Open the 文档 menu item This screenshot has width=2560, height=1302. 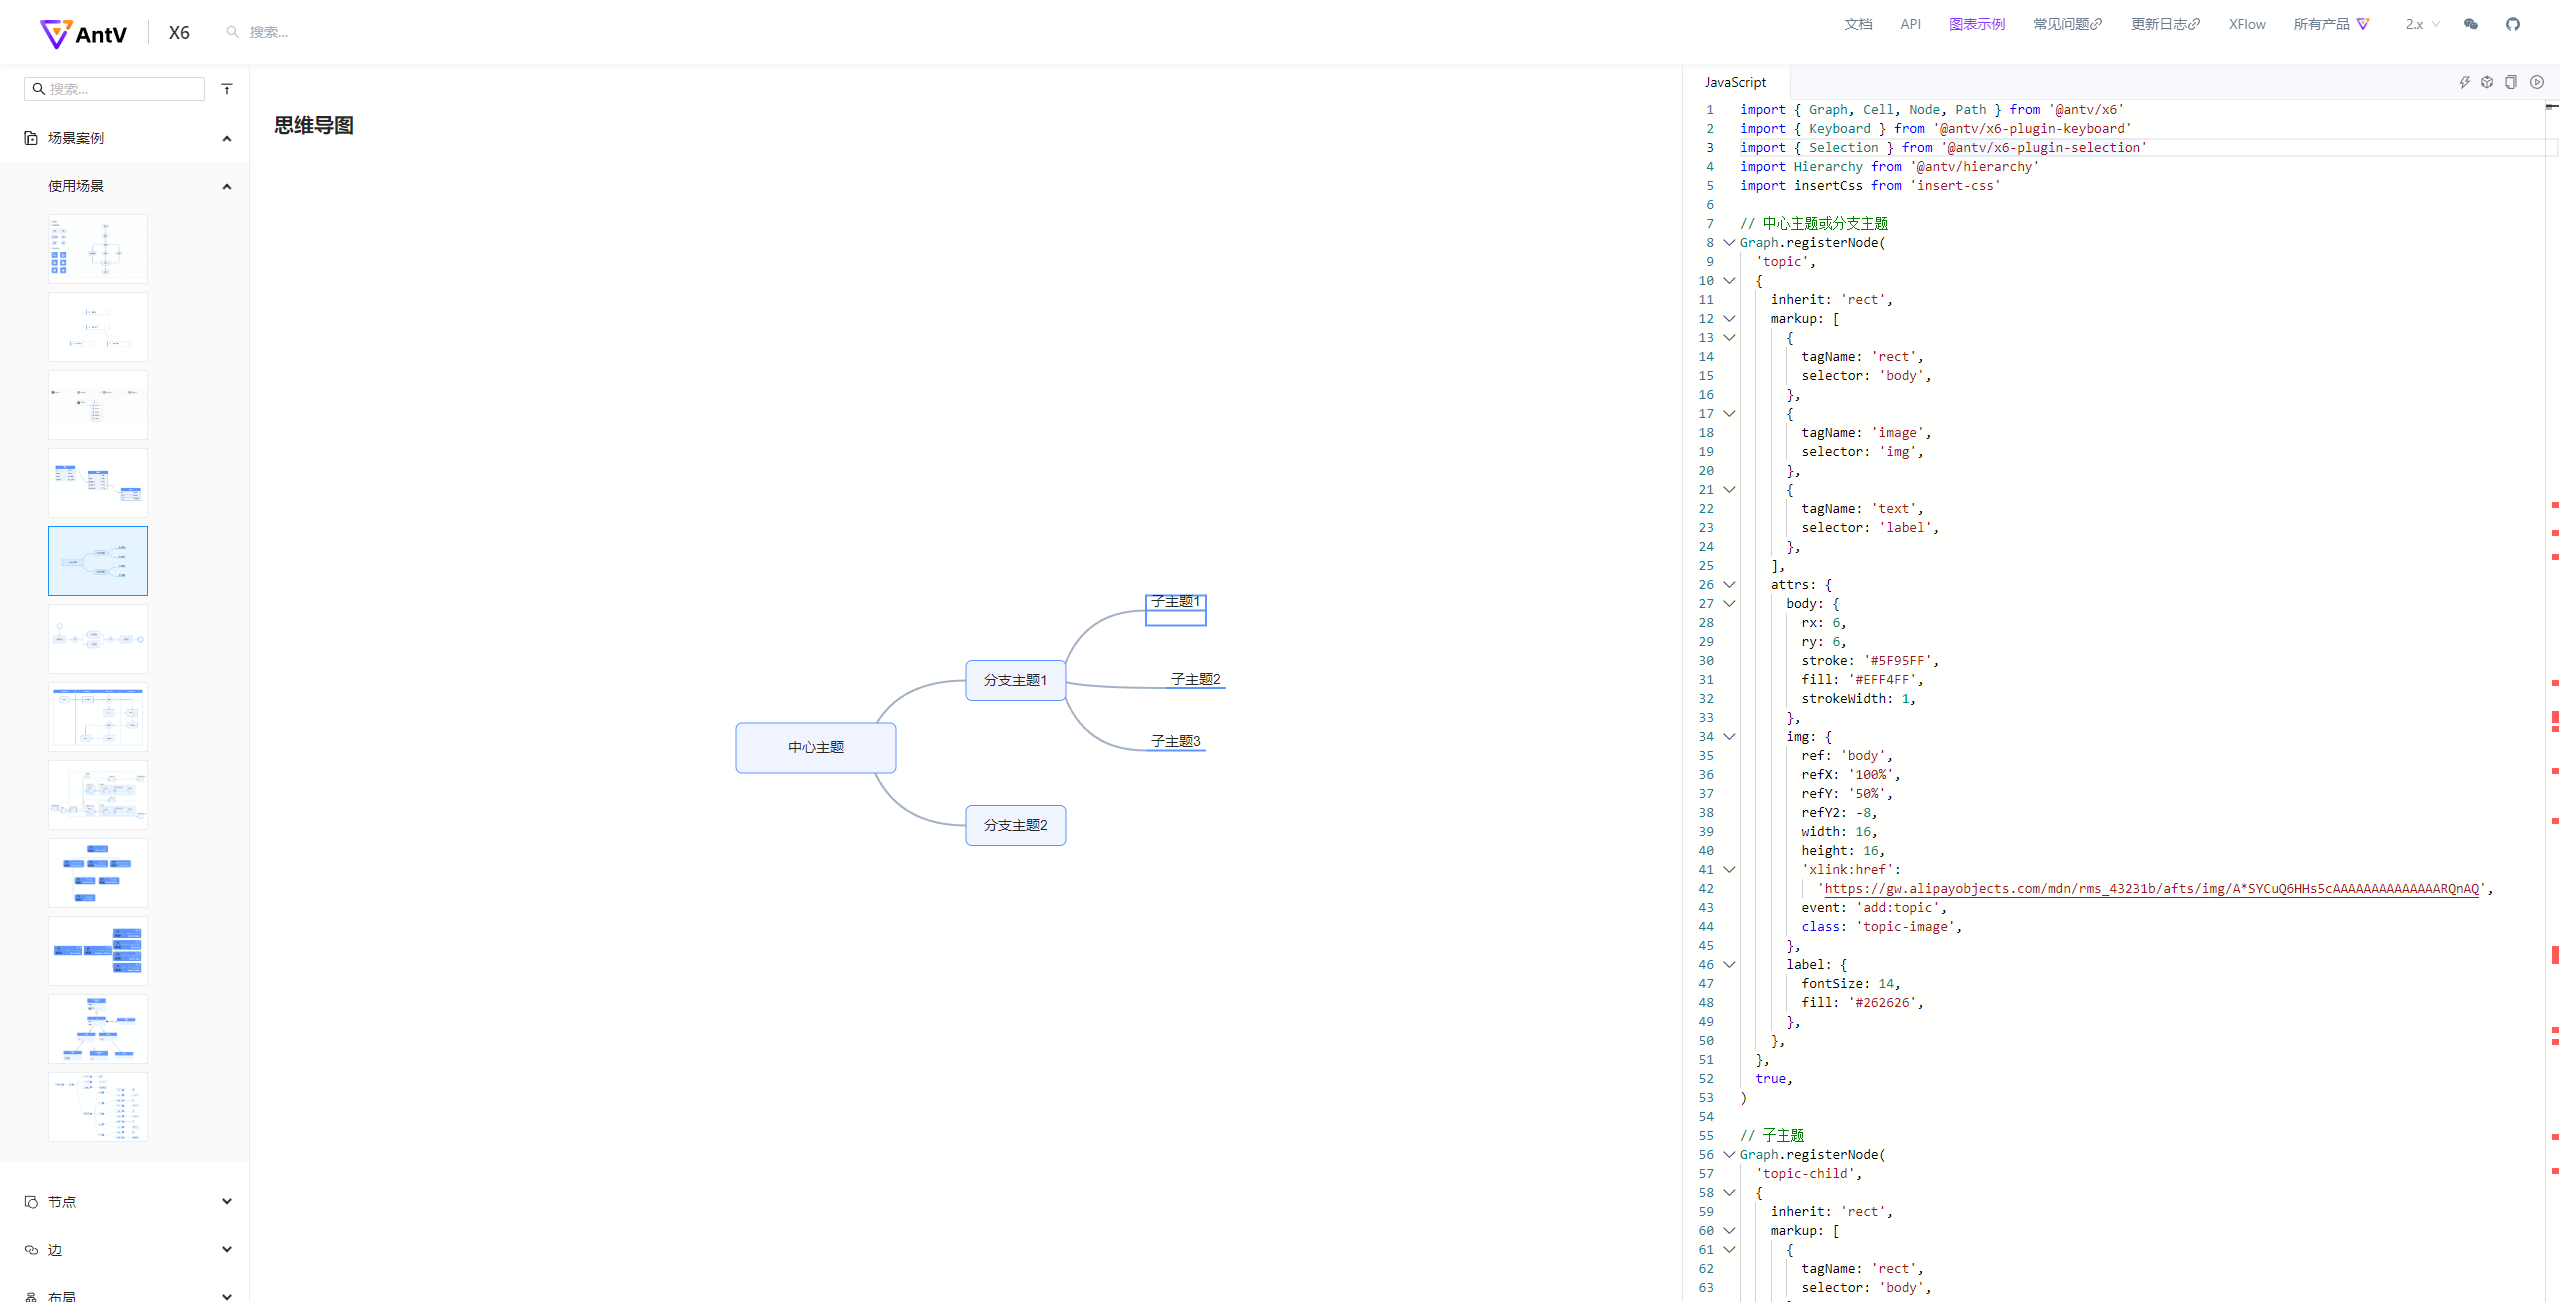tap(1858, 25)
